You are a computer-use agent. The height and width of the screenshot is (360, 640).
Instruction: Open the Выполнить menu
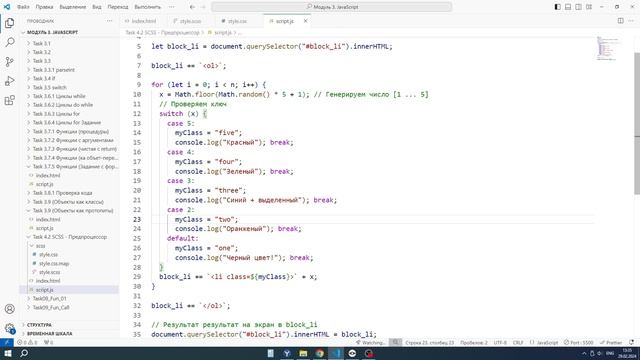point(147,7)
